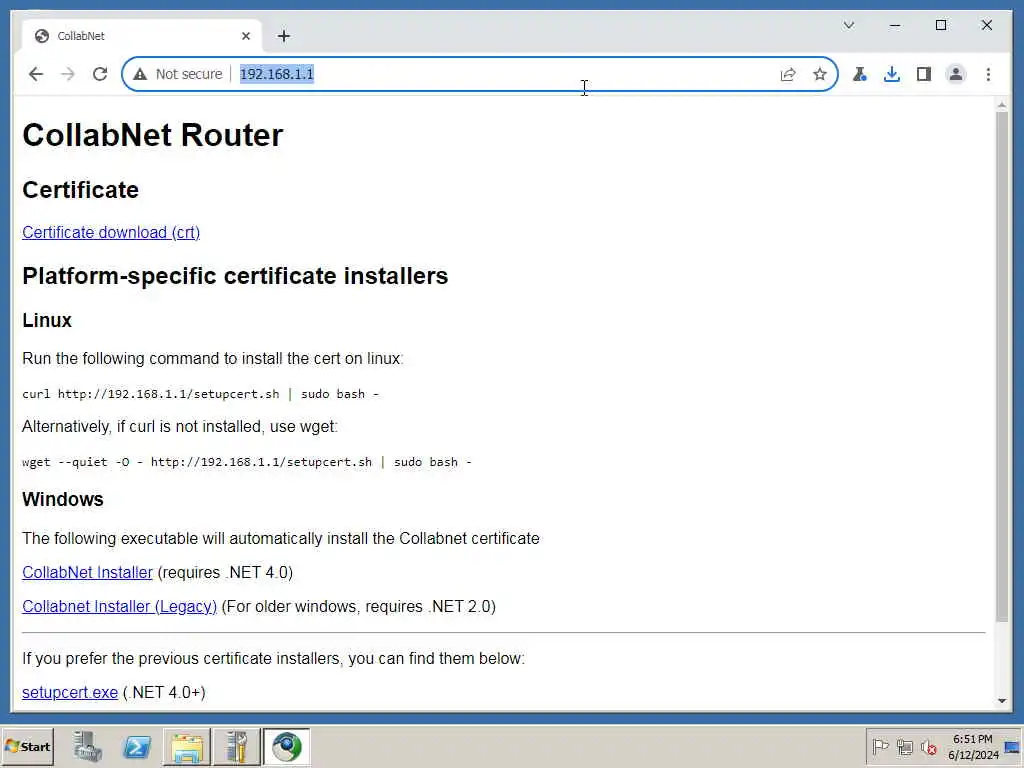Click the forward navigation arrow
Viewport: 1024px width, 768px height.
pyautogui.click(x=68, y=74)
